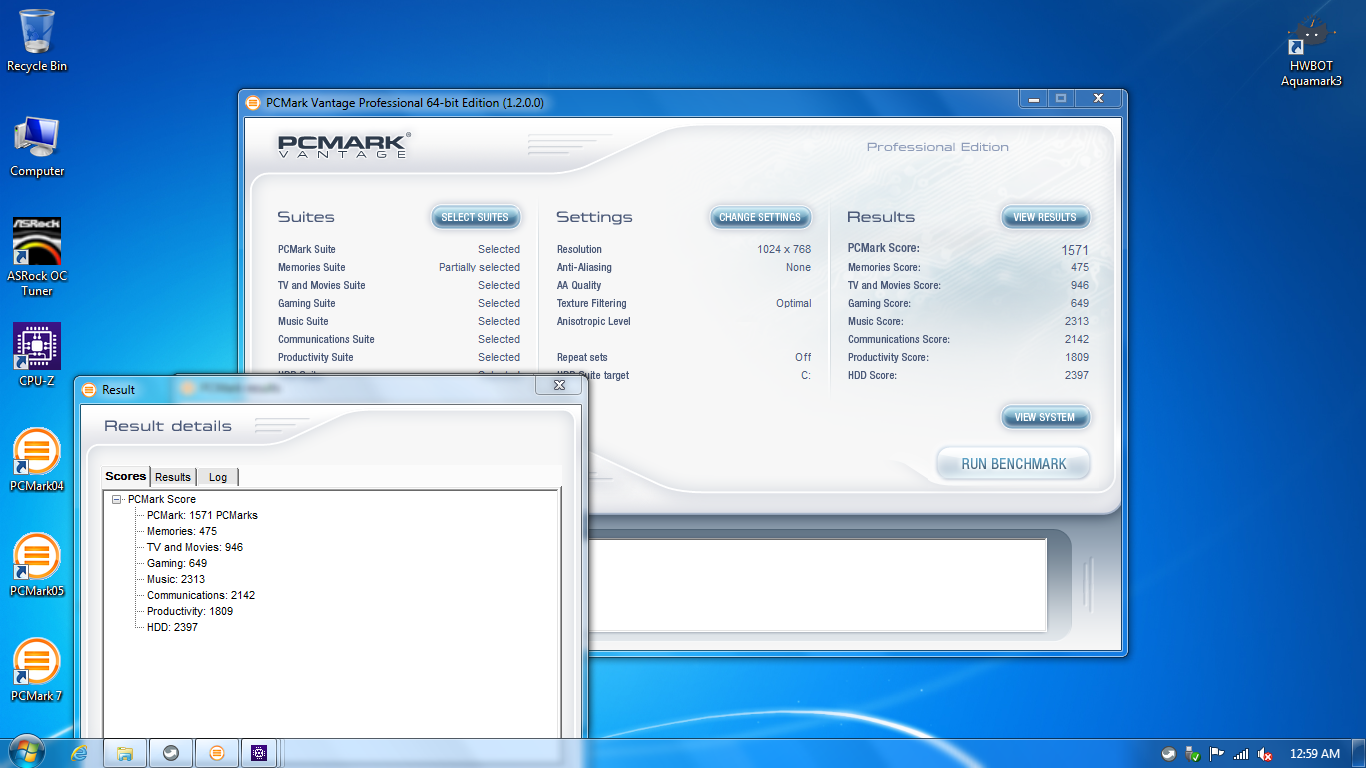Select the Memories: 475 tree row

click(x=182, y=531)
